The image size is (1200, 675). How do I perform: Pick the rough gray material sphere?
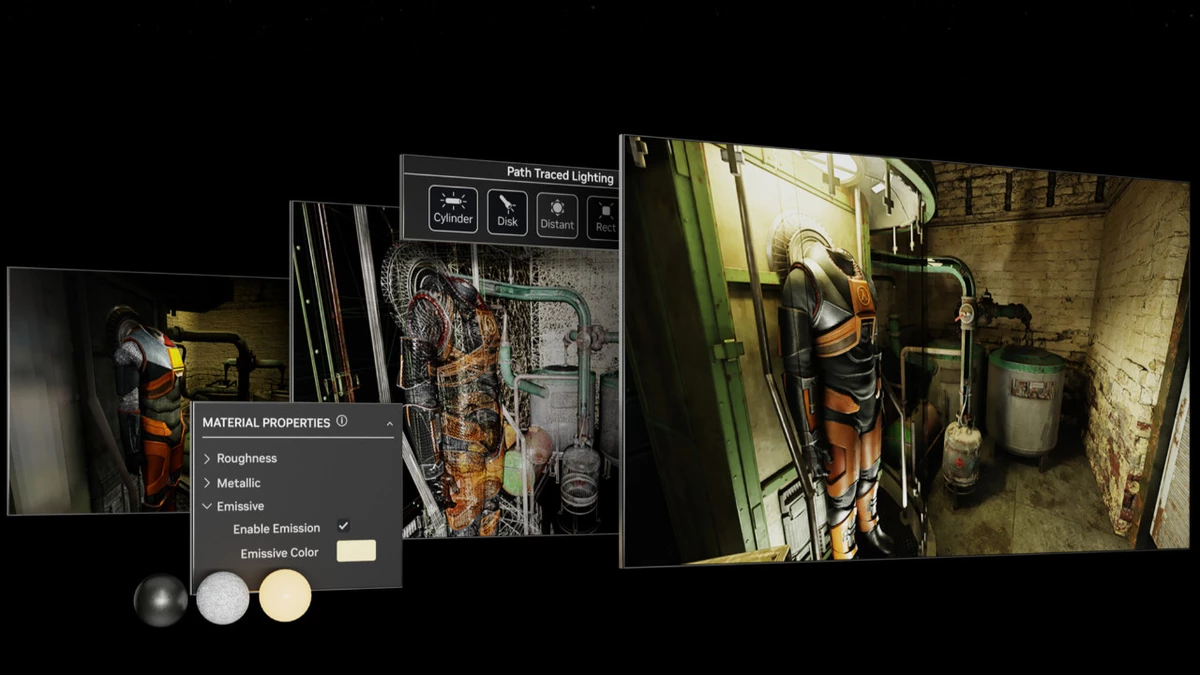tap(222, 598)
